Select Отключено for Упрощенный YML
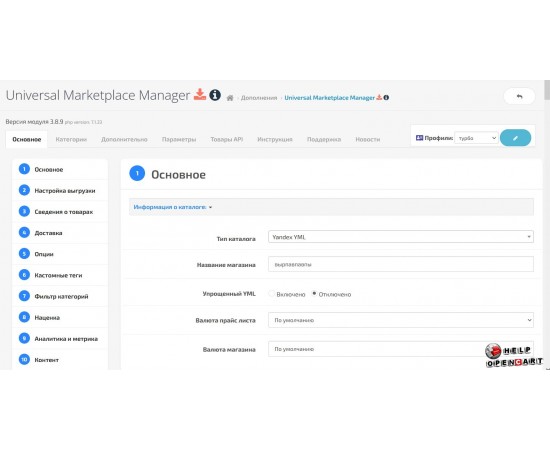 (314, 293)
